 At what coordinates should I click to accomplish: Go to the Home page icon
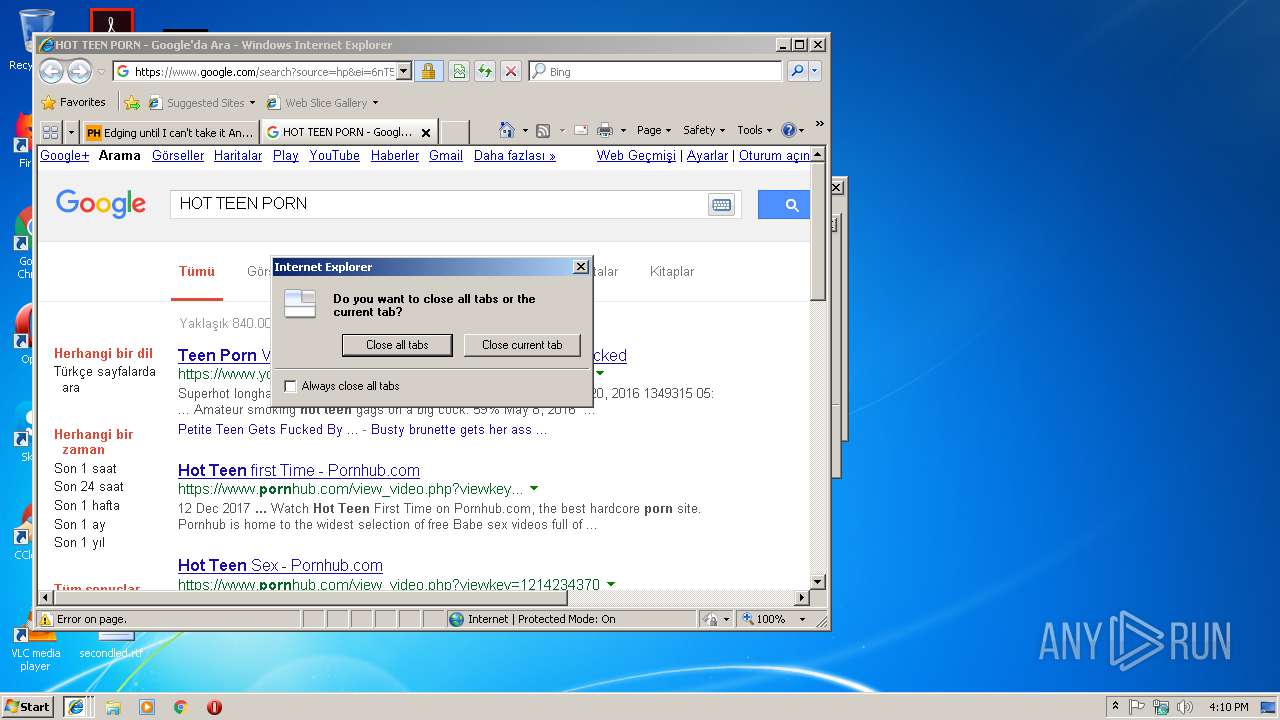point(506,130)
